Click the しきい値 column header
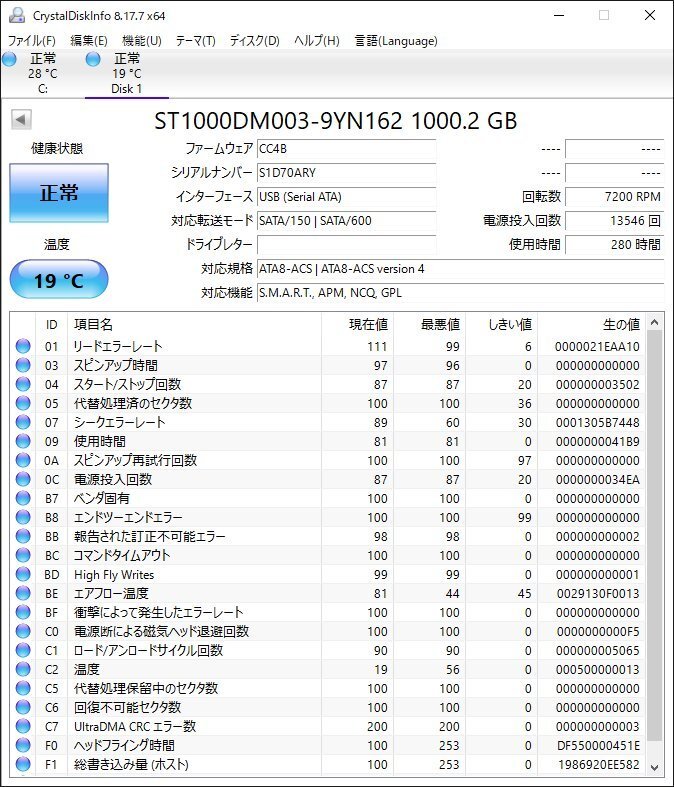Image resolution: width=674 pixels, height=787 pixels. click(502, 325)
